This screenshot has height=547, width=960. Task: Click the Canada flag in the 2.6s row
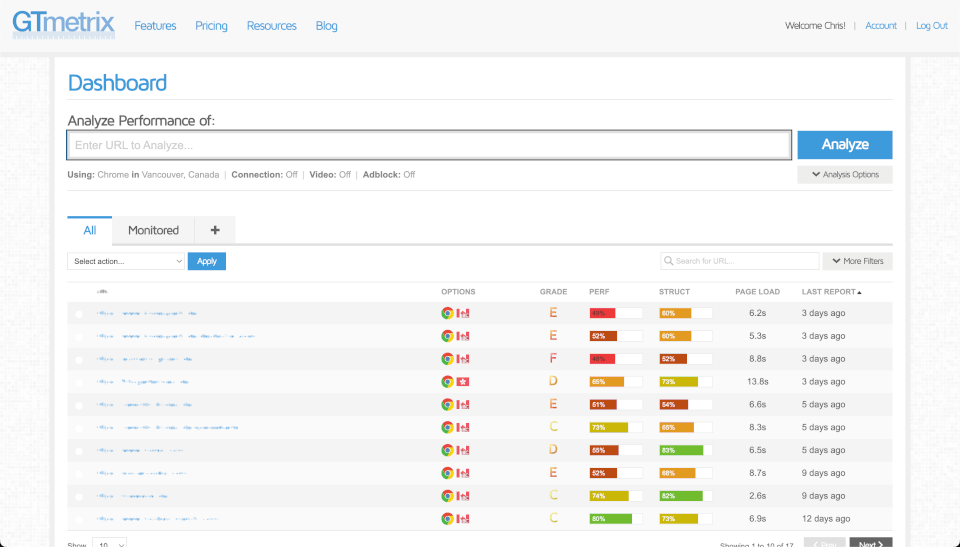(463, 496)
